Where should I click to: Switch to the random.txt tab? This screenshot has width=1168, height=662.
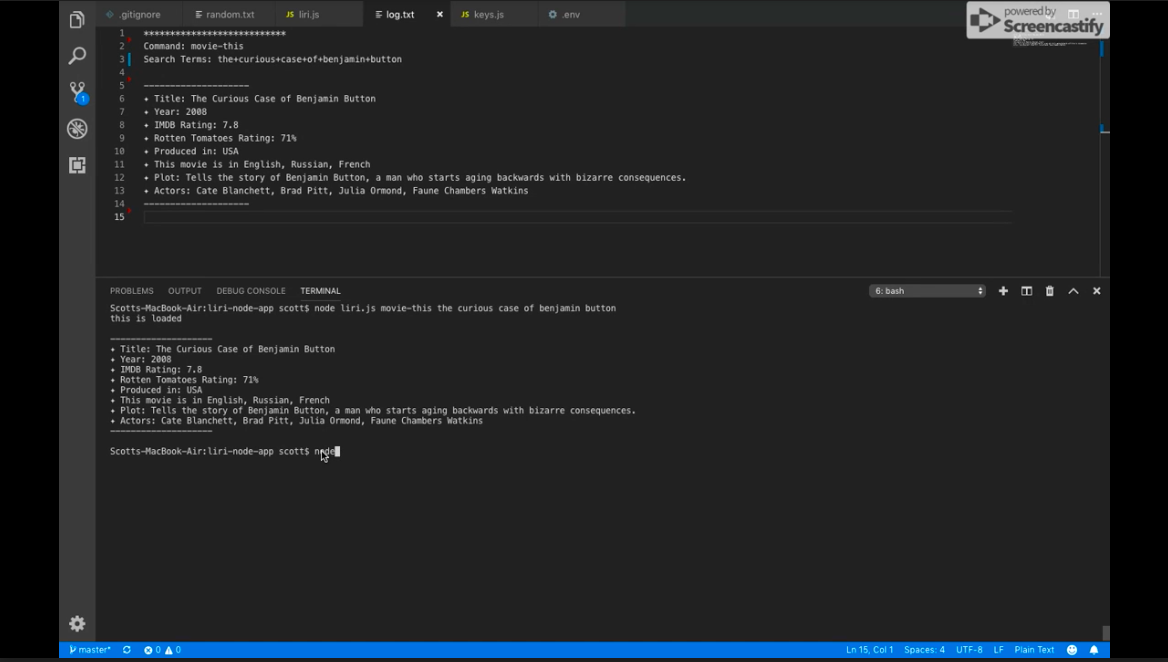[230, 14]
